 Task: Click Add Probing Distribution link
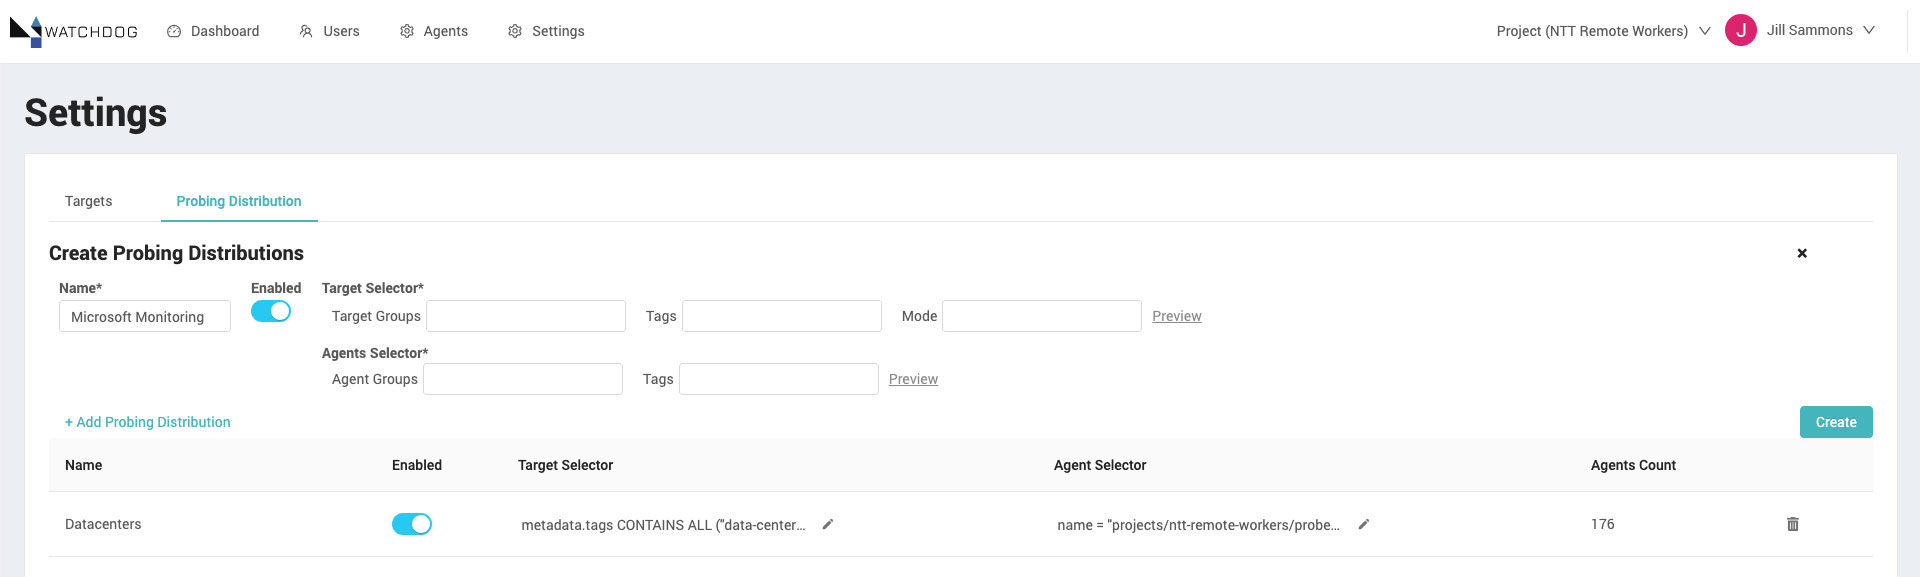coord(148,422)
